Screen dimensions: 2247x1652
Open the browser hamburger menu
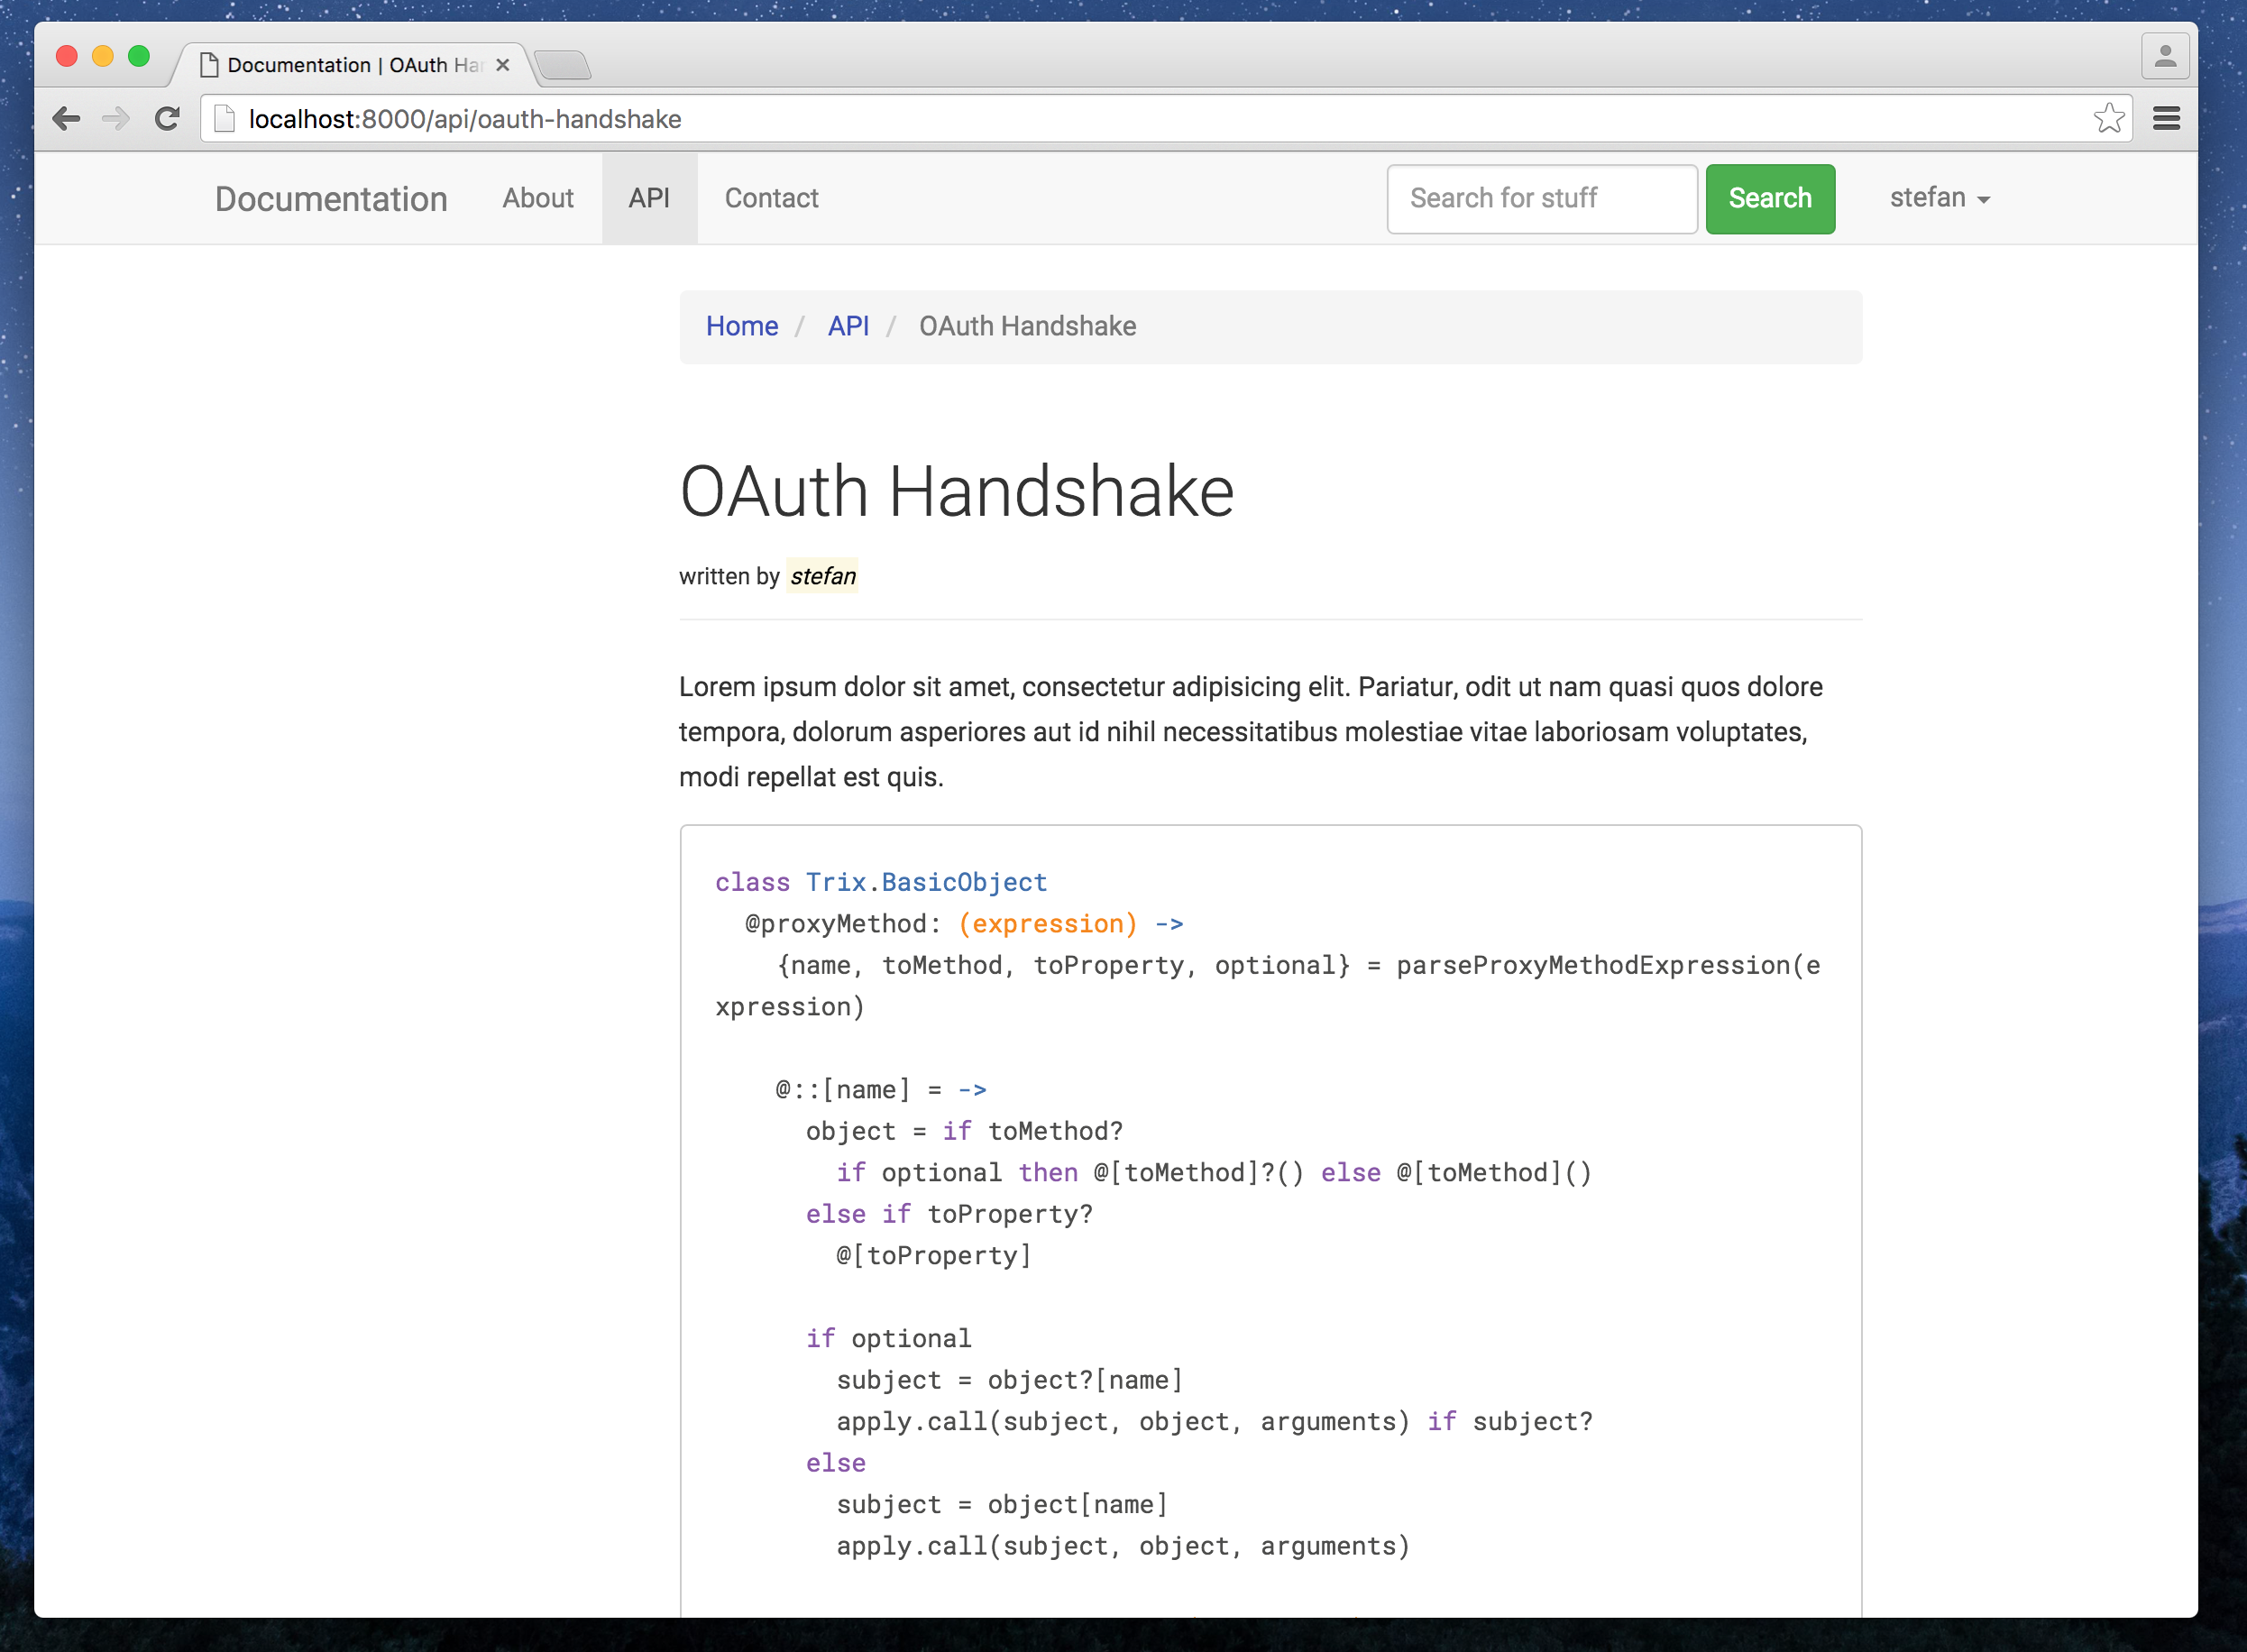pyautogui.click(x=2168, y=118)
